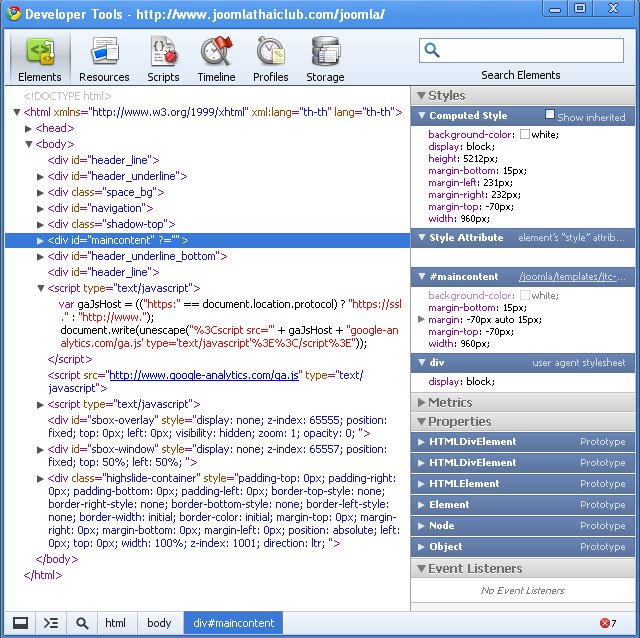Show the console via status bar icon
Image resolution: width=640 pixels, height=638 pixels.
[51, 623]
